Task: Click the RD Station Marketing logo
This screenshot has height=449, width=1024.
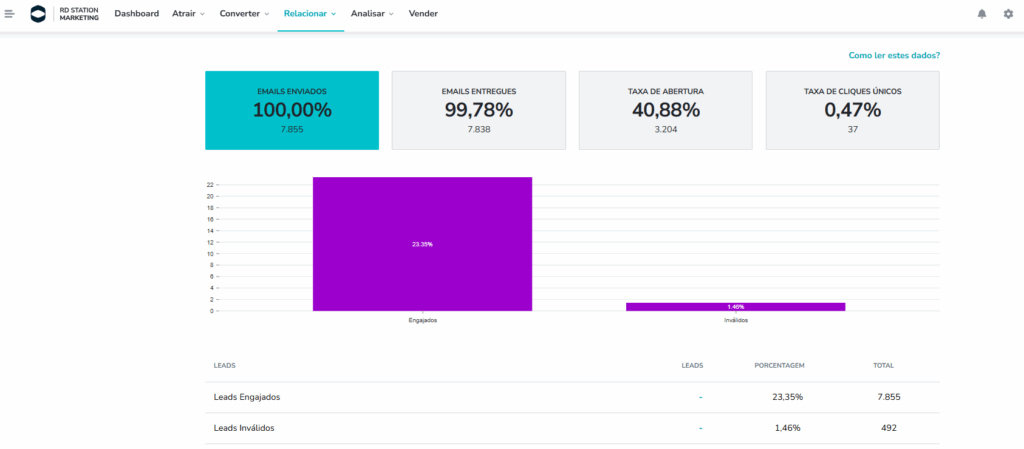Action: 65,14
